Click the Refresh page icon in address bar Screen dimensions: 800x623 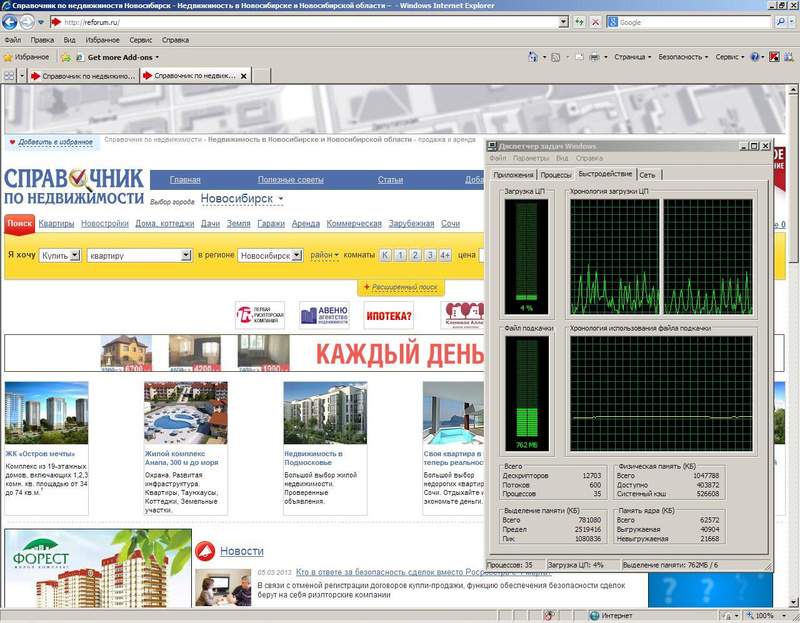[x=581, y=21]
